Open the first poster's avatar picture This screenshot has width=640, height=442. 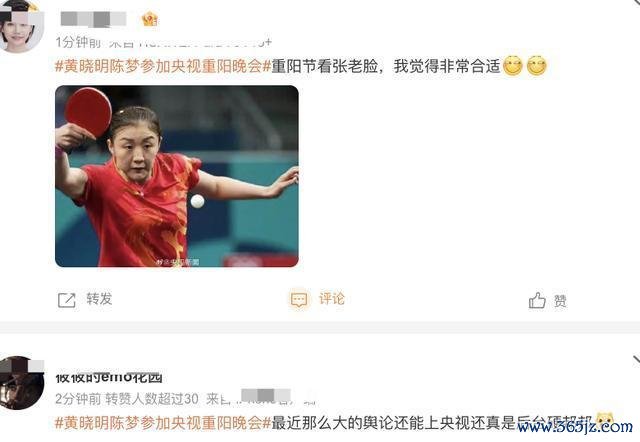click(22, 27)
